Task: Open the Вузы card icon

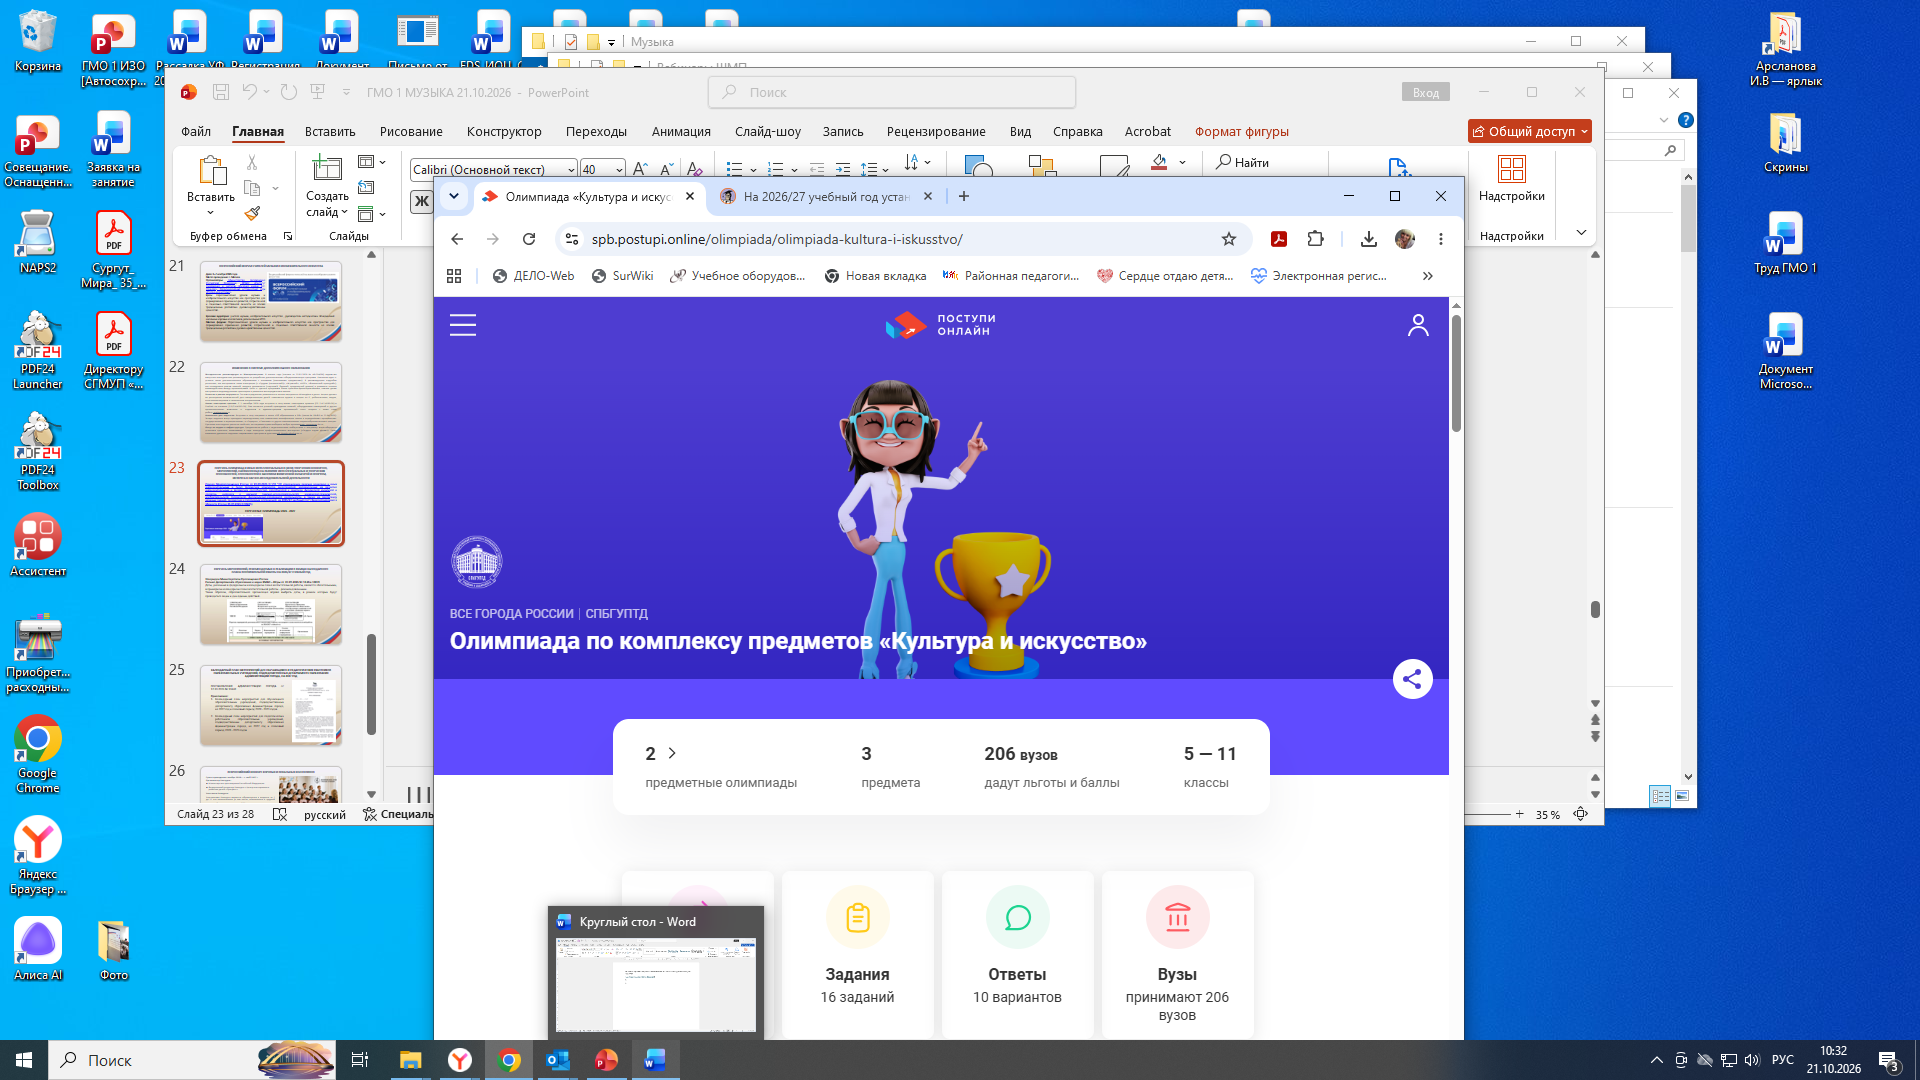Action: (x=1177, y=917)
